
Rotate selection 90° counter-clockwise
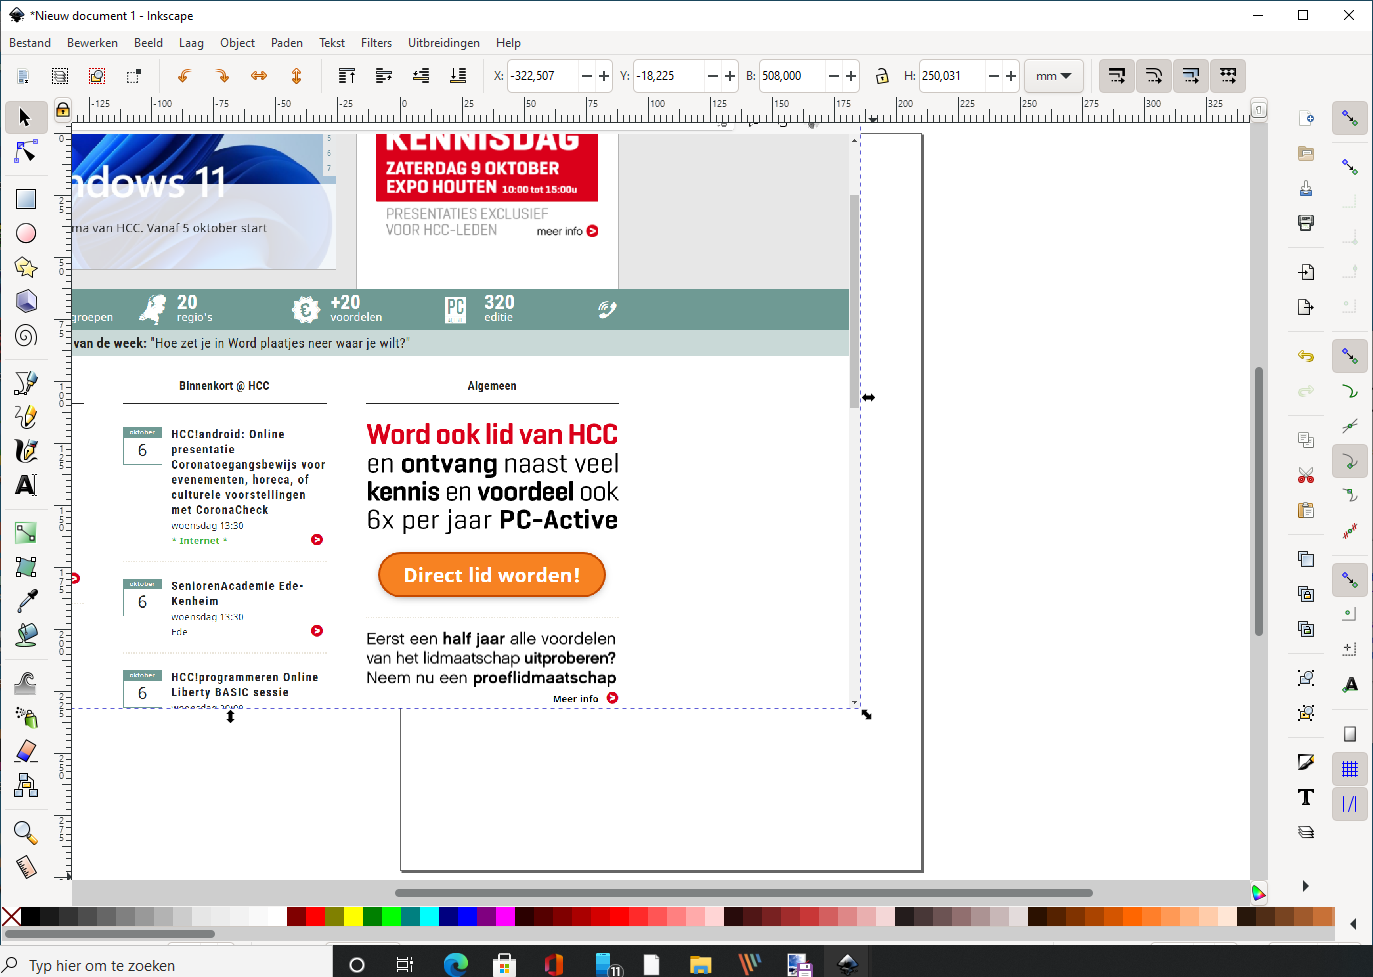pyautogui.click(x=184, y=76)
